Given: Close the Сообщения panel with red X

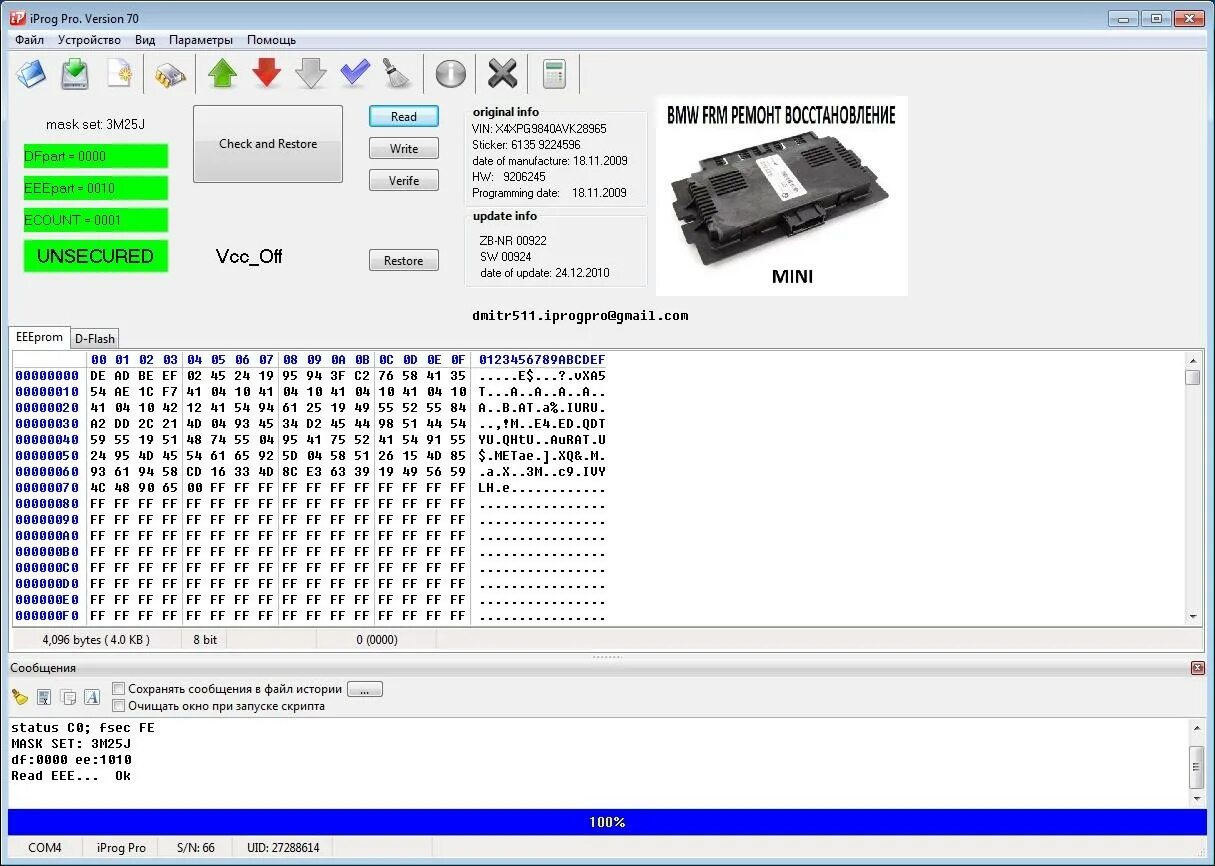Looking at the screenshot, I should click(x=1197, y=667).
